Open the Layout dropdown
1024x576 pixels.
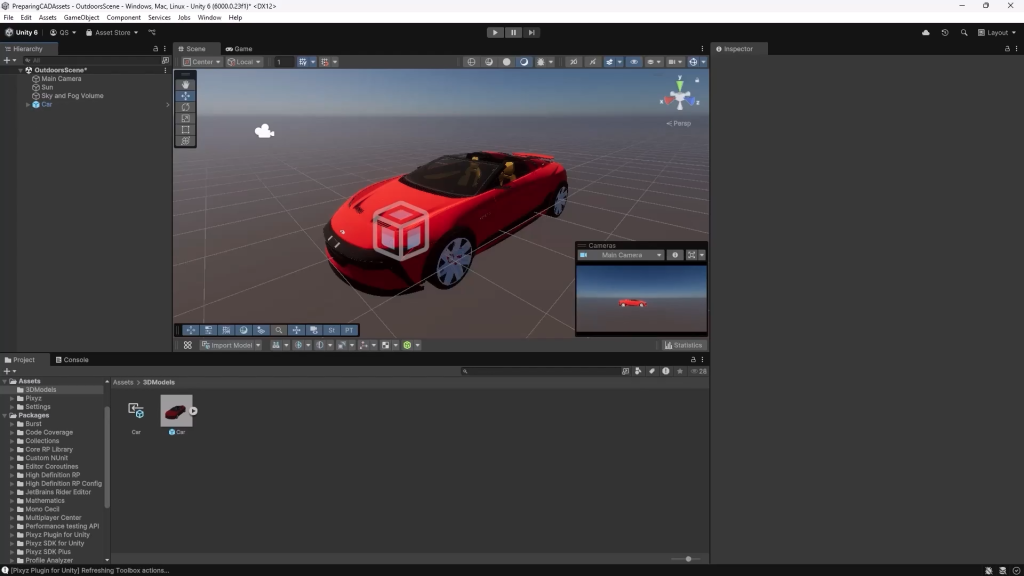tap(997, 33)
